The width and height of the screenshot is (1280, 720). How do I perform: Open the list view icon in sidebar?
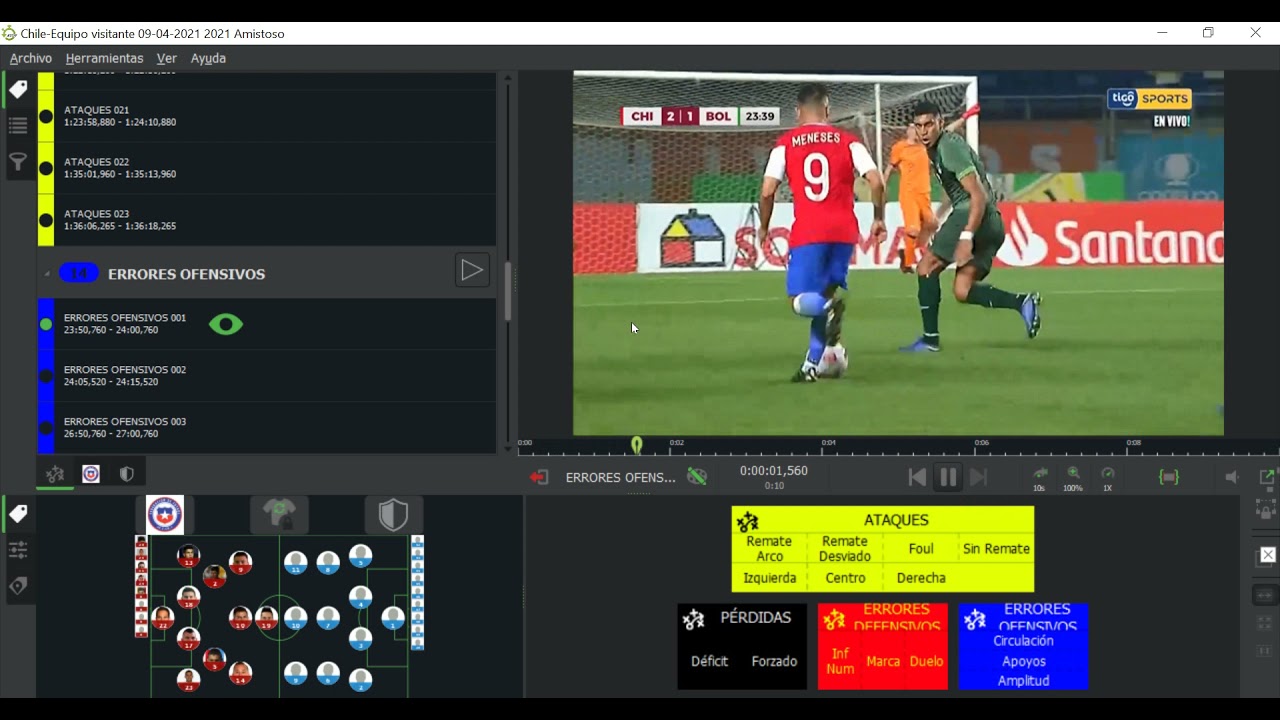coord(18,126)
